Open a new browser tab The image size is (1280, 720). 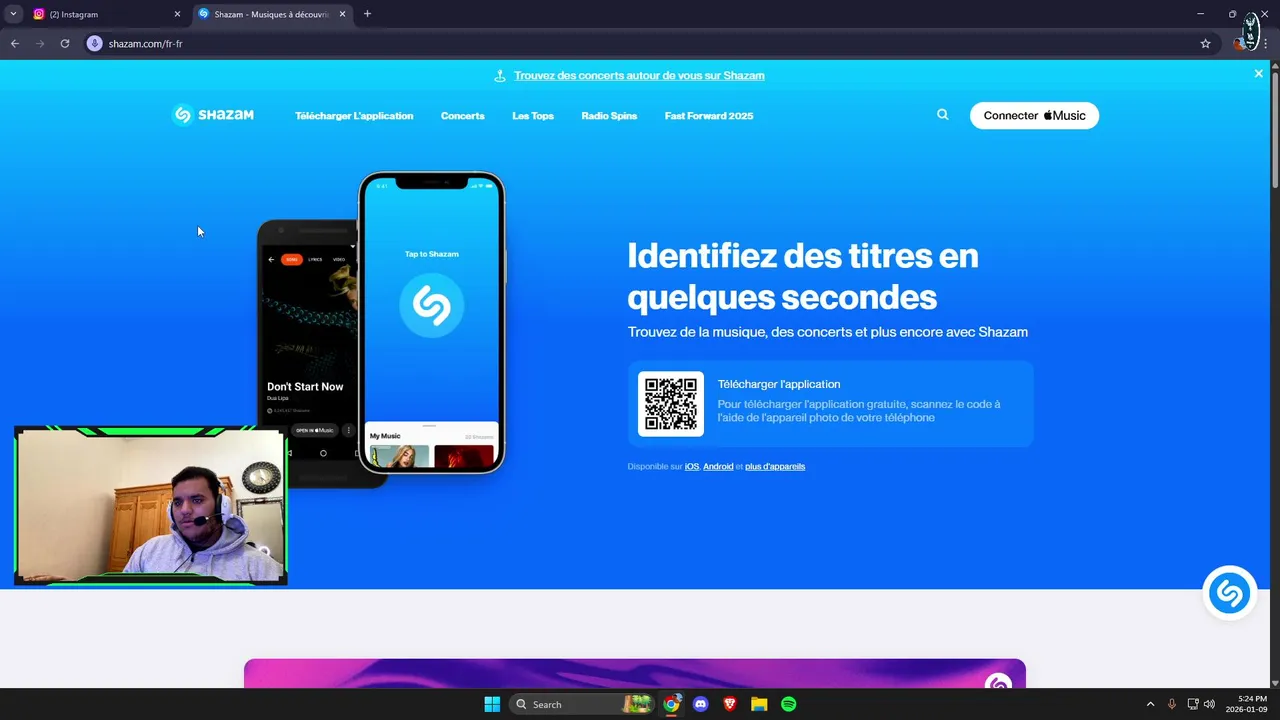coord(367,14)
